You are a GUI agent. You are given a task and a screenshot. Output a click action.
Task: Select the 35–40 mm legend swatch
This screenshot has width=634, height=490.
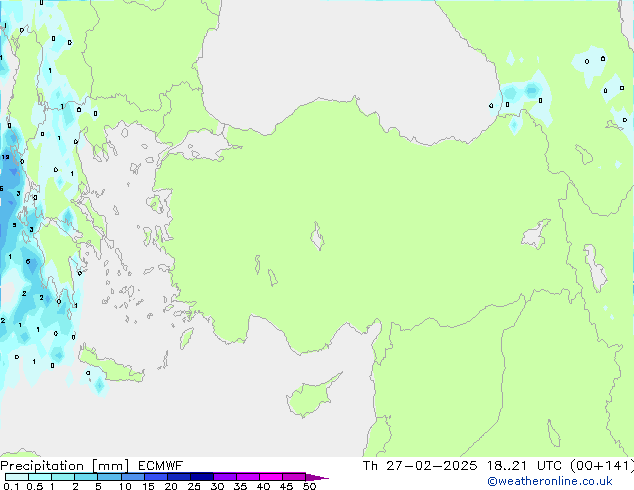pos(248,477)
